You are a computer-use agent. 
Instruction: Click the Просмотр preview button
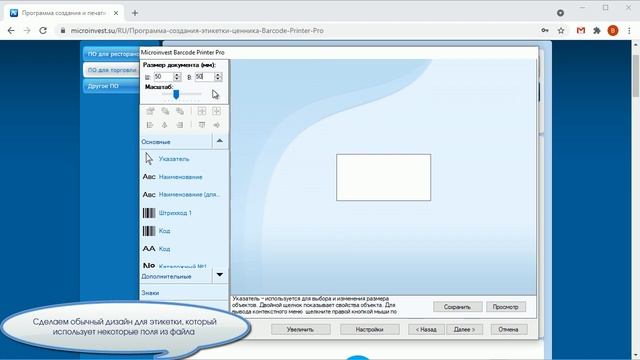click(x=505, y=307)
